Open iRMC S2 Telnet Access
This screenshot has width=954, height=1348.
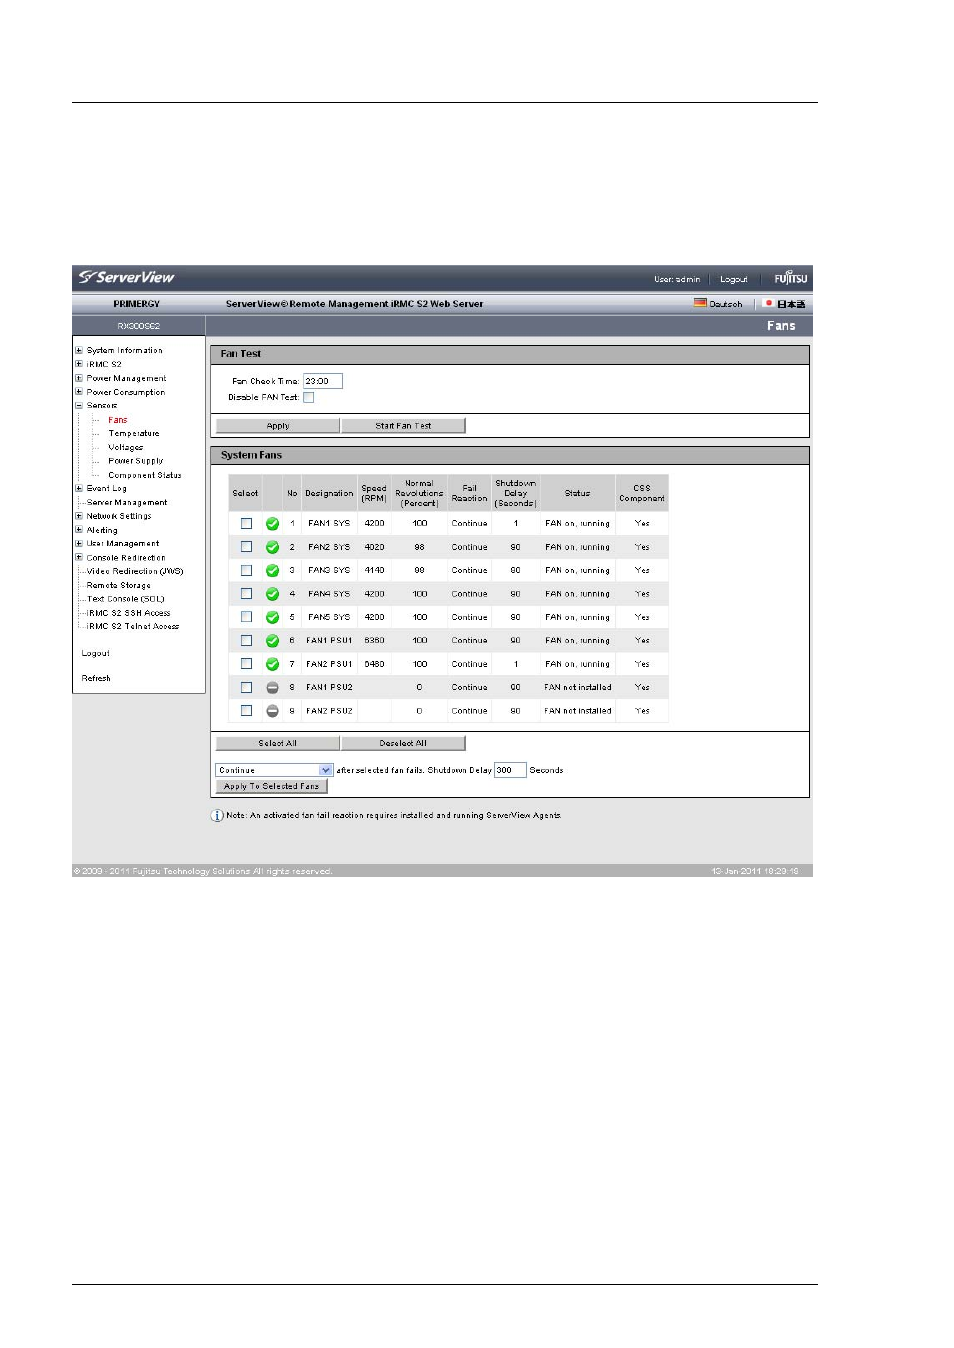click(x=133, y=626)
